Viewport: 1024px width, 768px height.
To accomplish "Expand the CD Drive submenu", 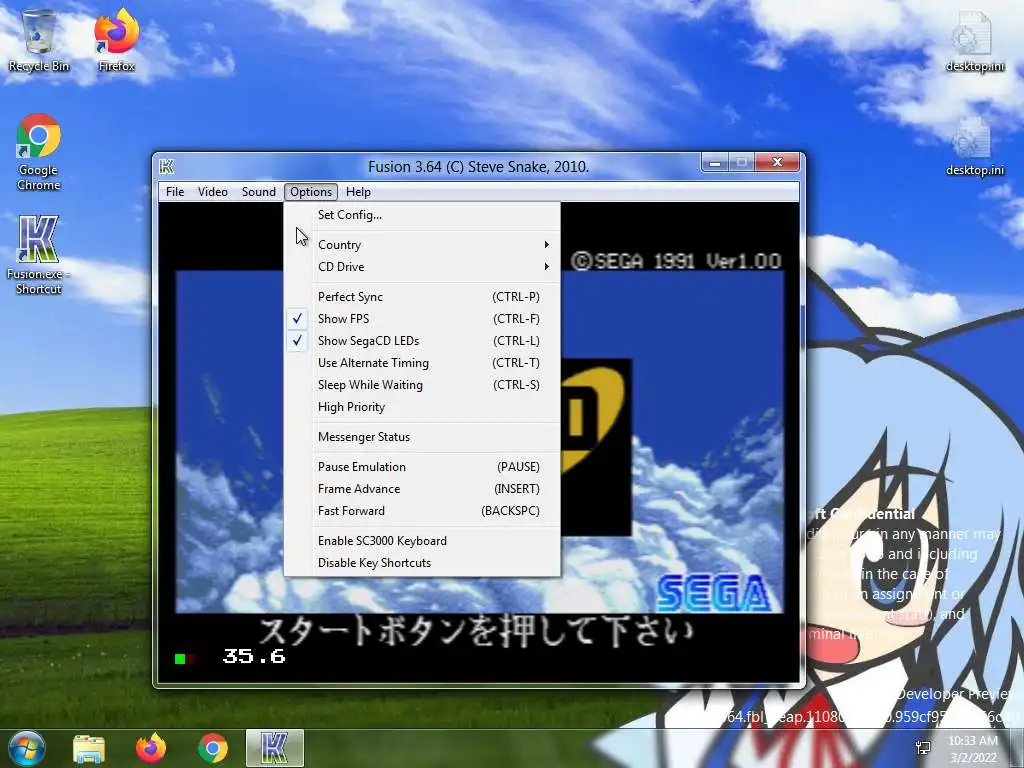I will tap(422, 266).
